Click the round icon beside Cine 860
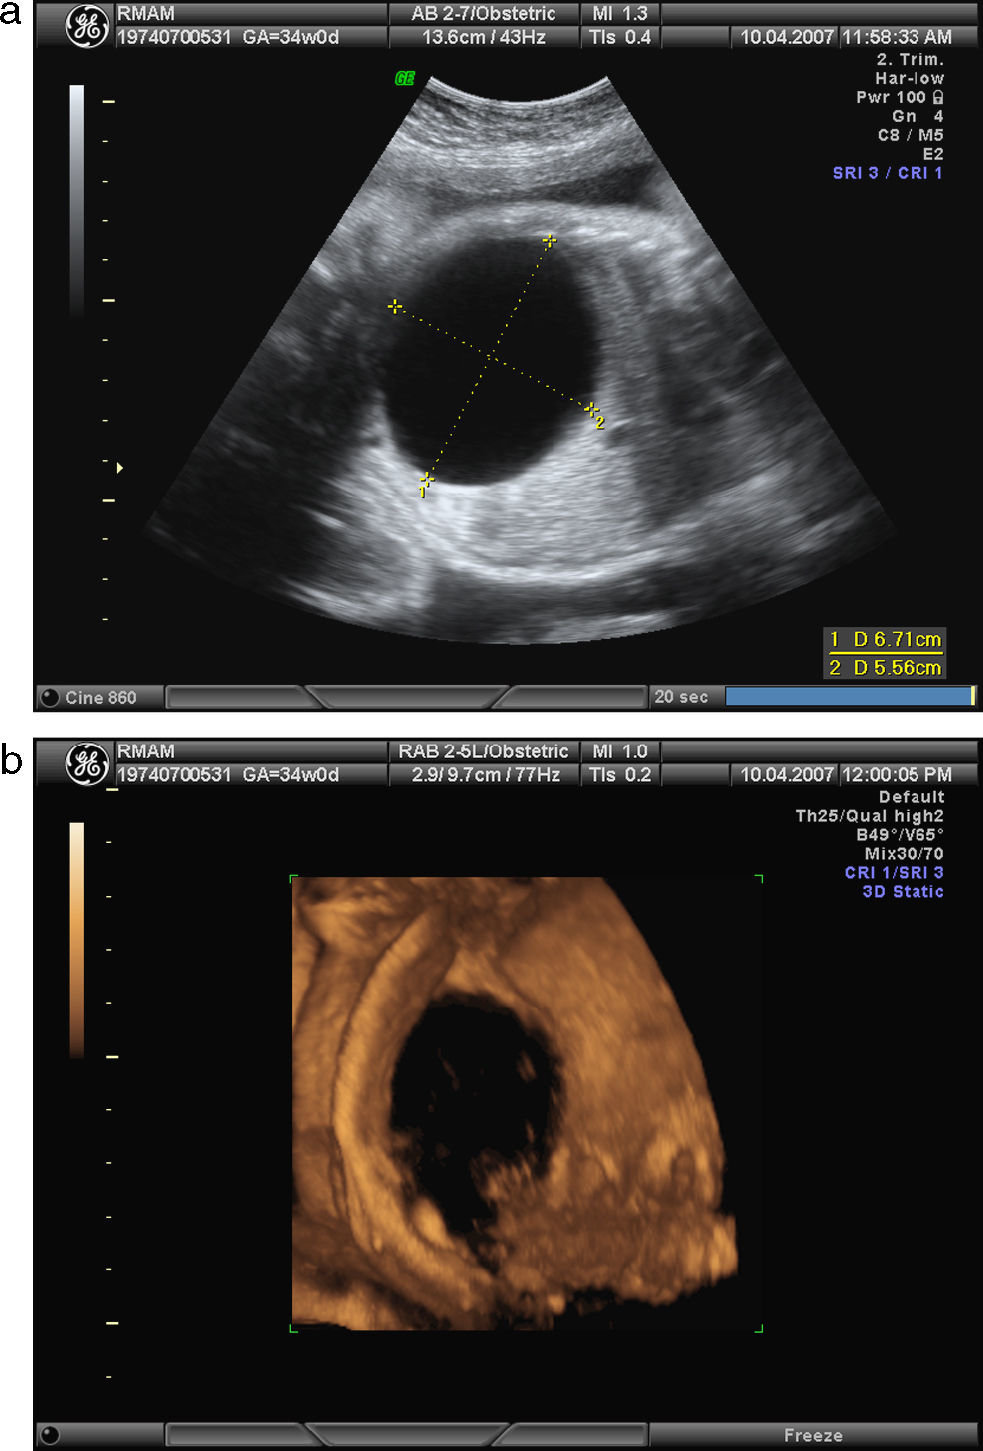This screenshot has width=983, height=1451. 49,697
